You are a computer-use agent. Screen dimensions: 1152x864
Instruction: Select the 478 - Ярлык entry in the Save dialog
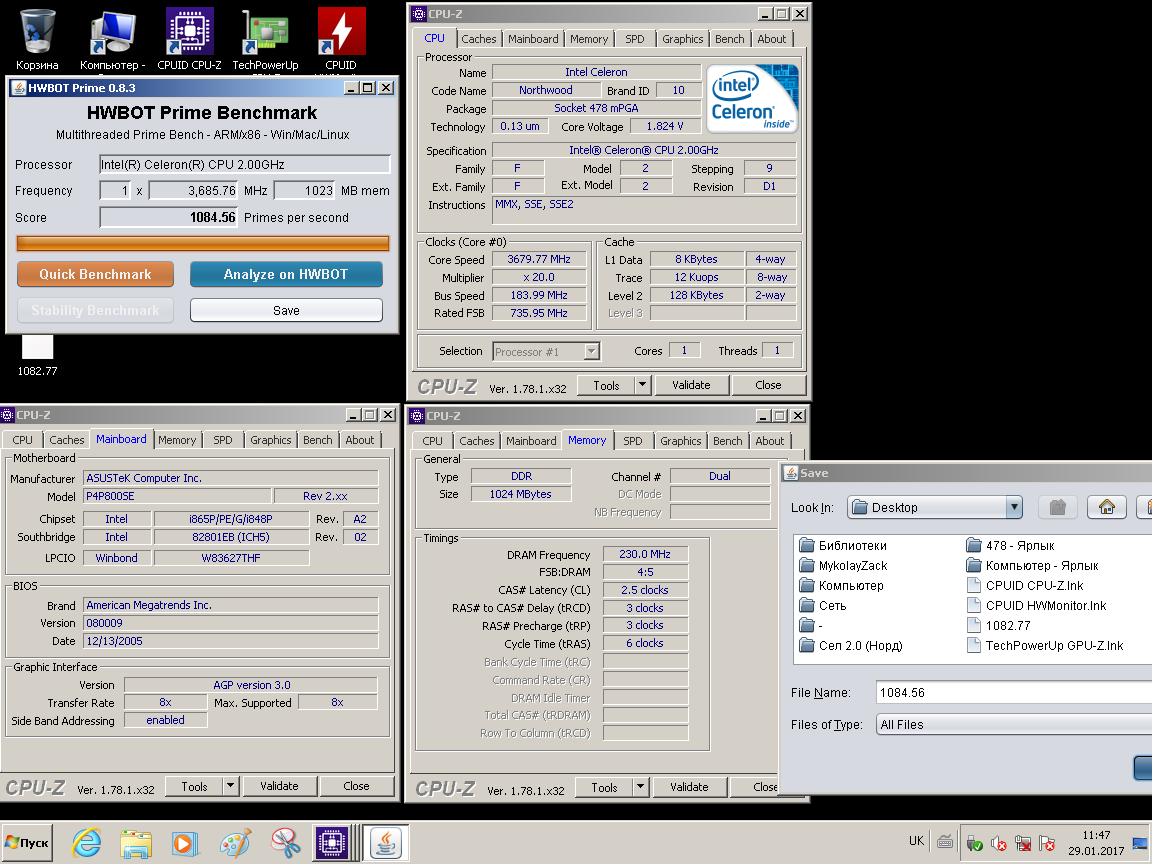pyautogui.click(x=1011, y=545)
